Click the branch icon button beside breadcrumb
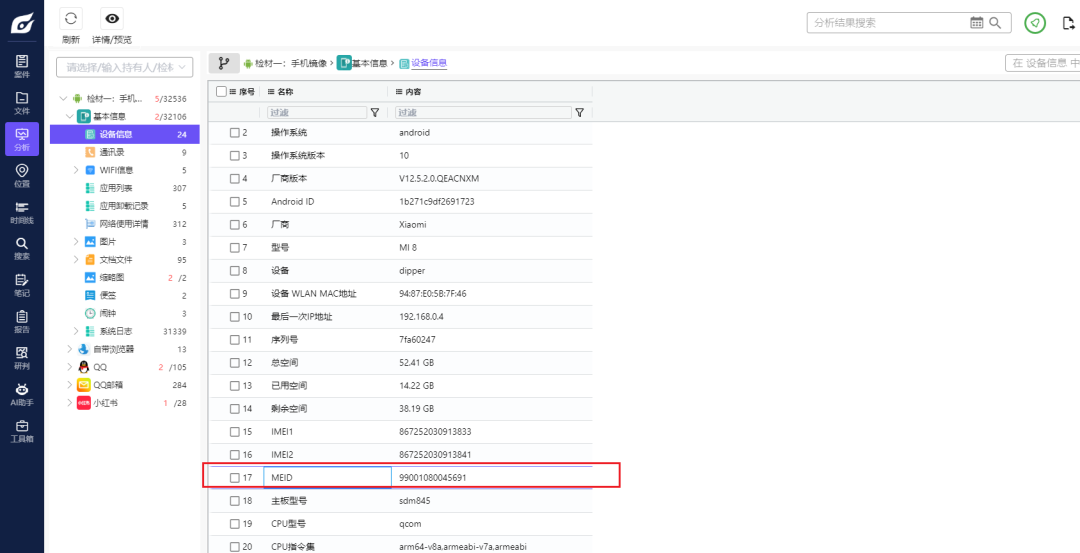1080x553 pixels. click(x=224, y=63)
